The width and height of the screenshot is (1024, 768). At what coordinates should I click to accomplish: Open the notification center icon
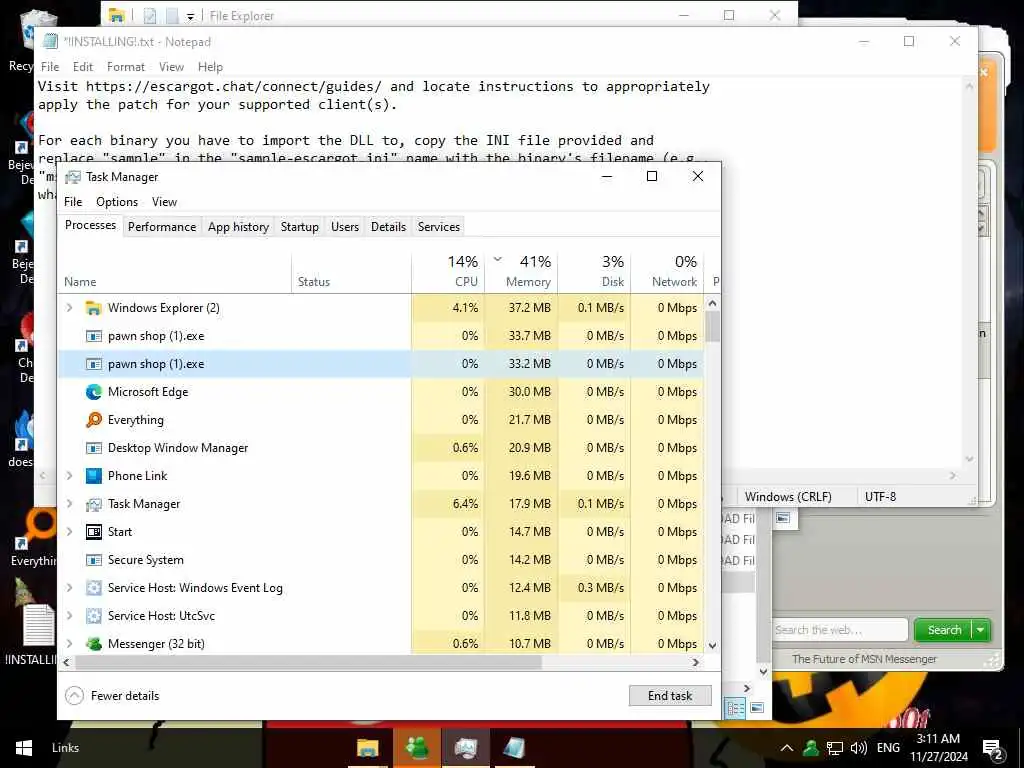[x=993, y=749]
